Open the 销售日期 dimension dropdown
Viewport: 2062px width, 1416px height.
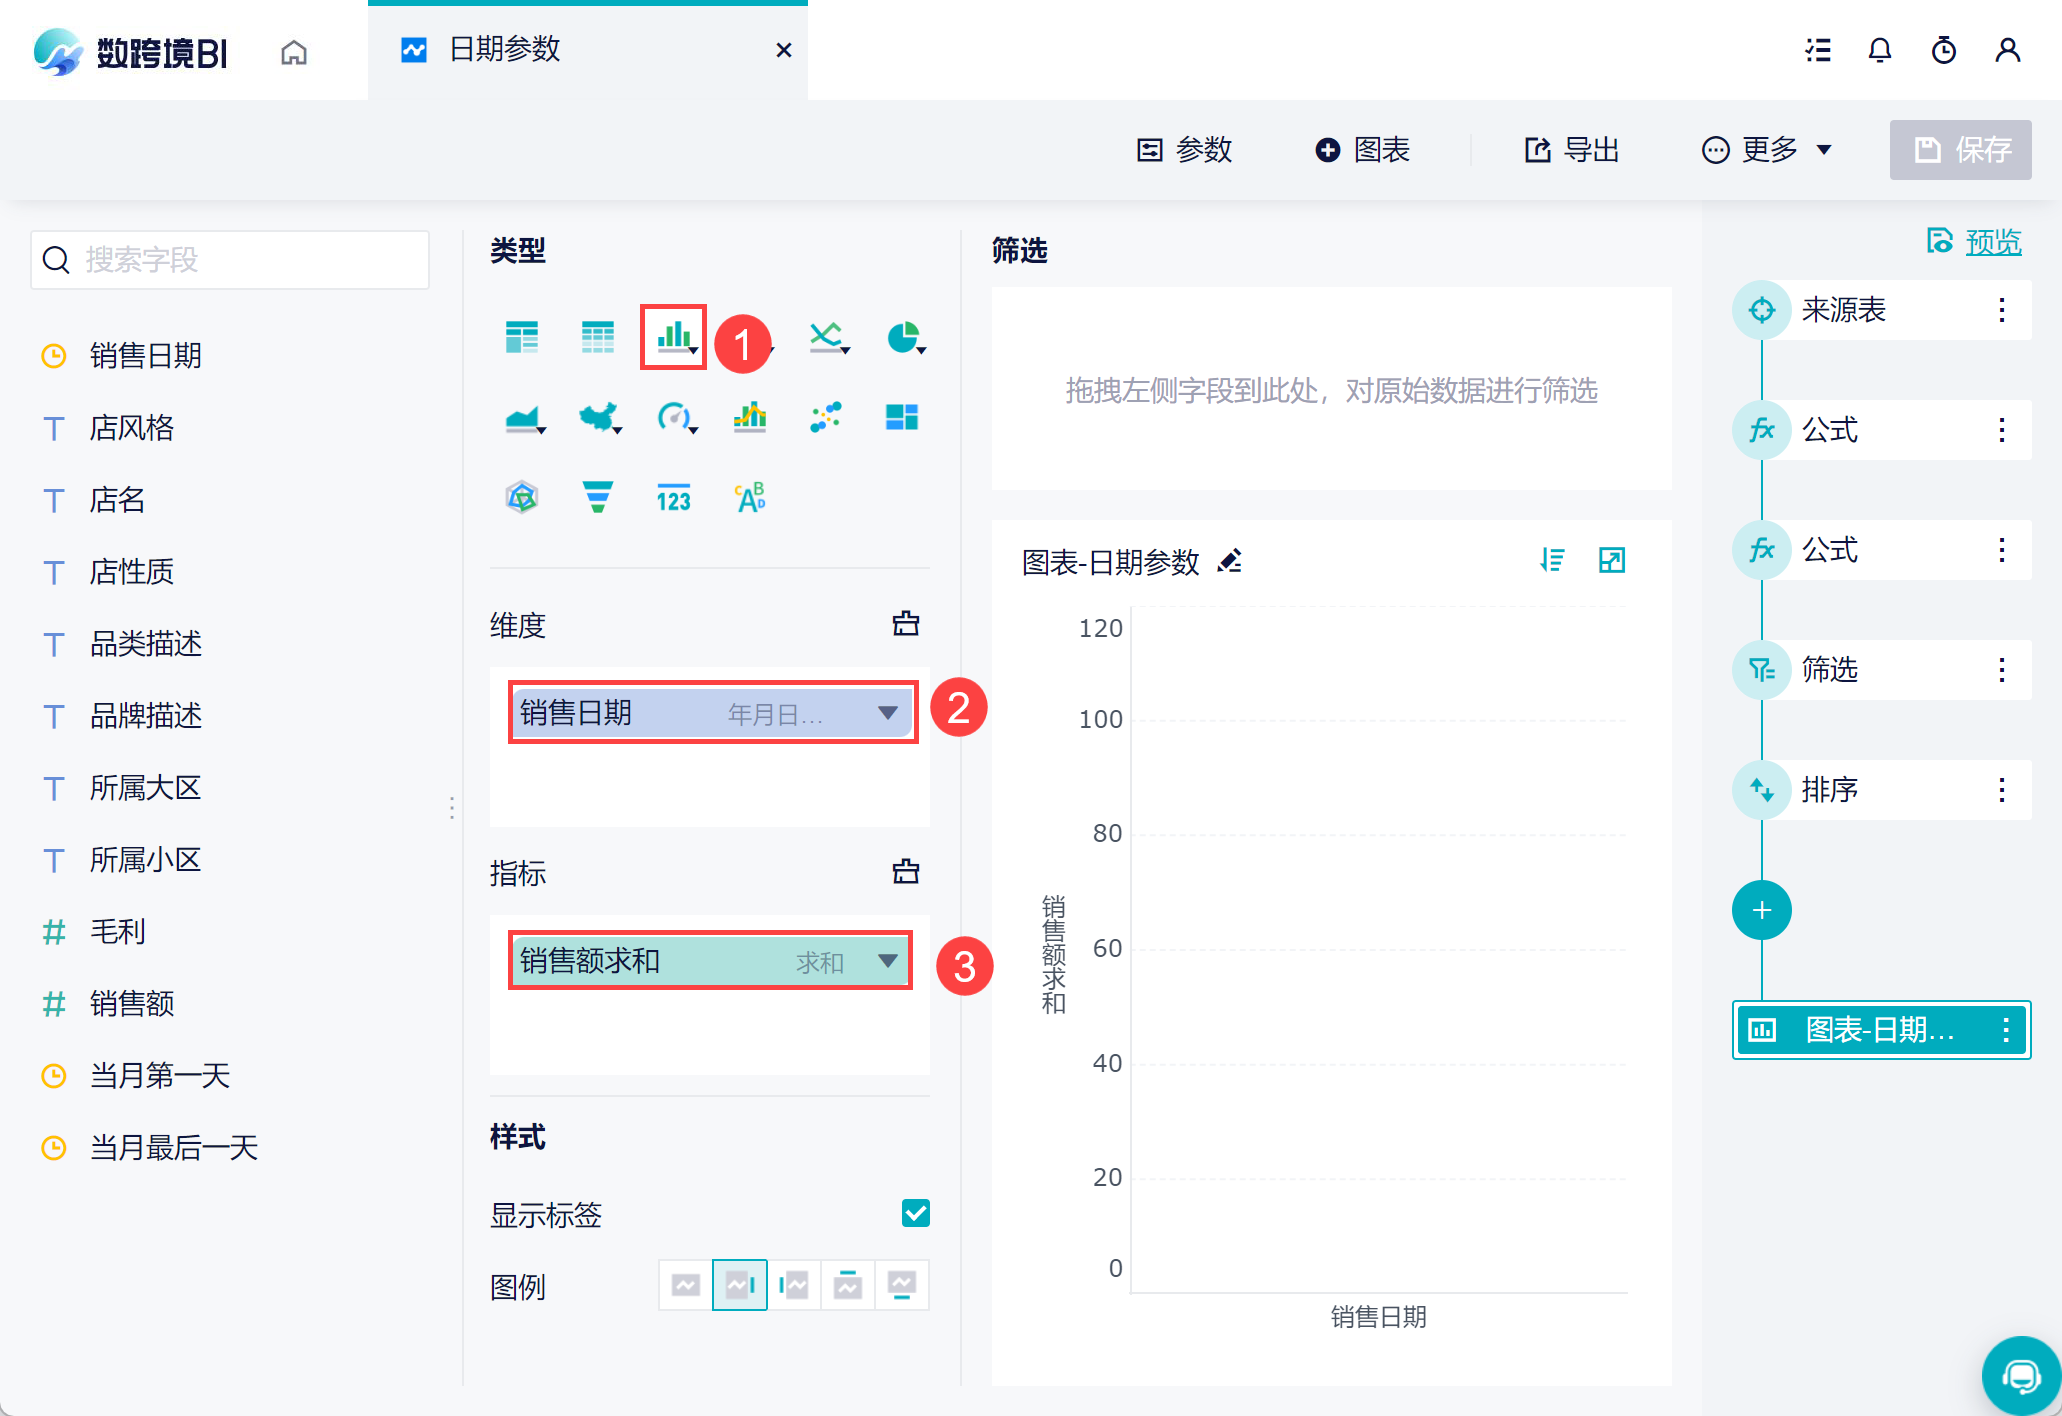coord(887,713)
